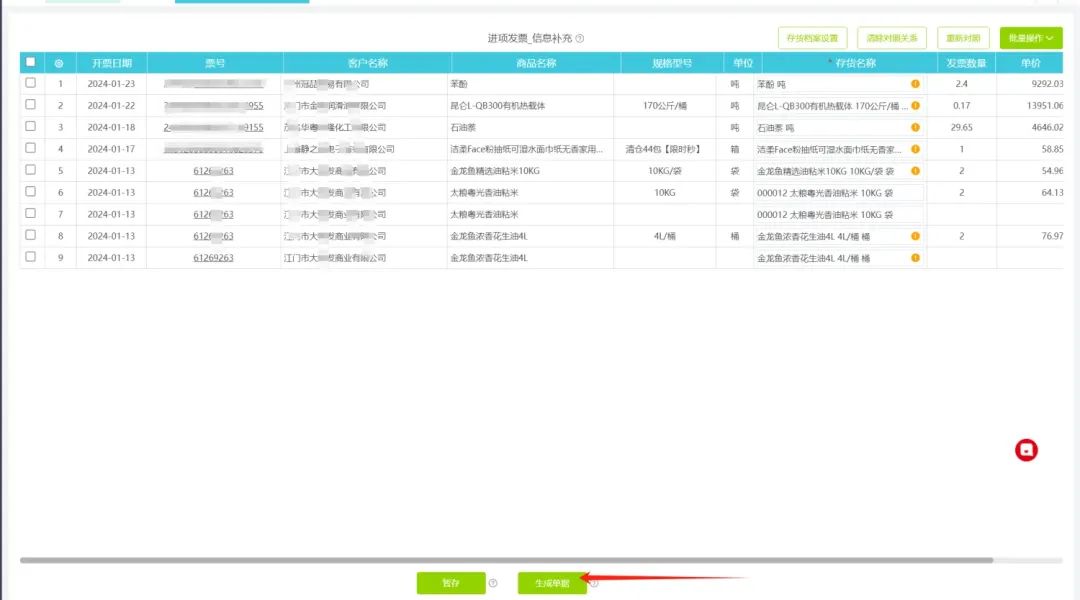
Task: Open the 批量操作 dropdown
Action: 1031,39
